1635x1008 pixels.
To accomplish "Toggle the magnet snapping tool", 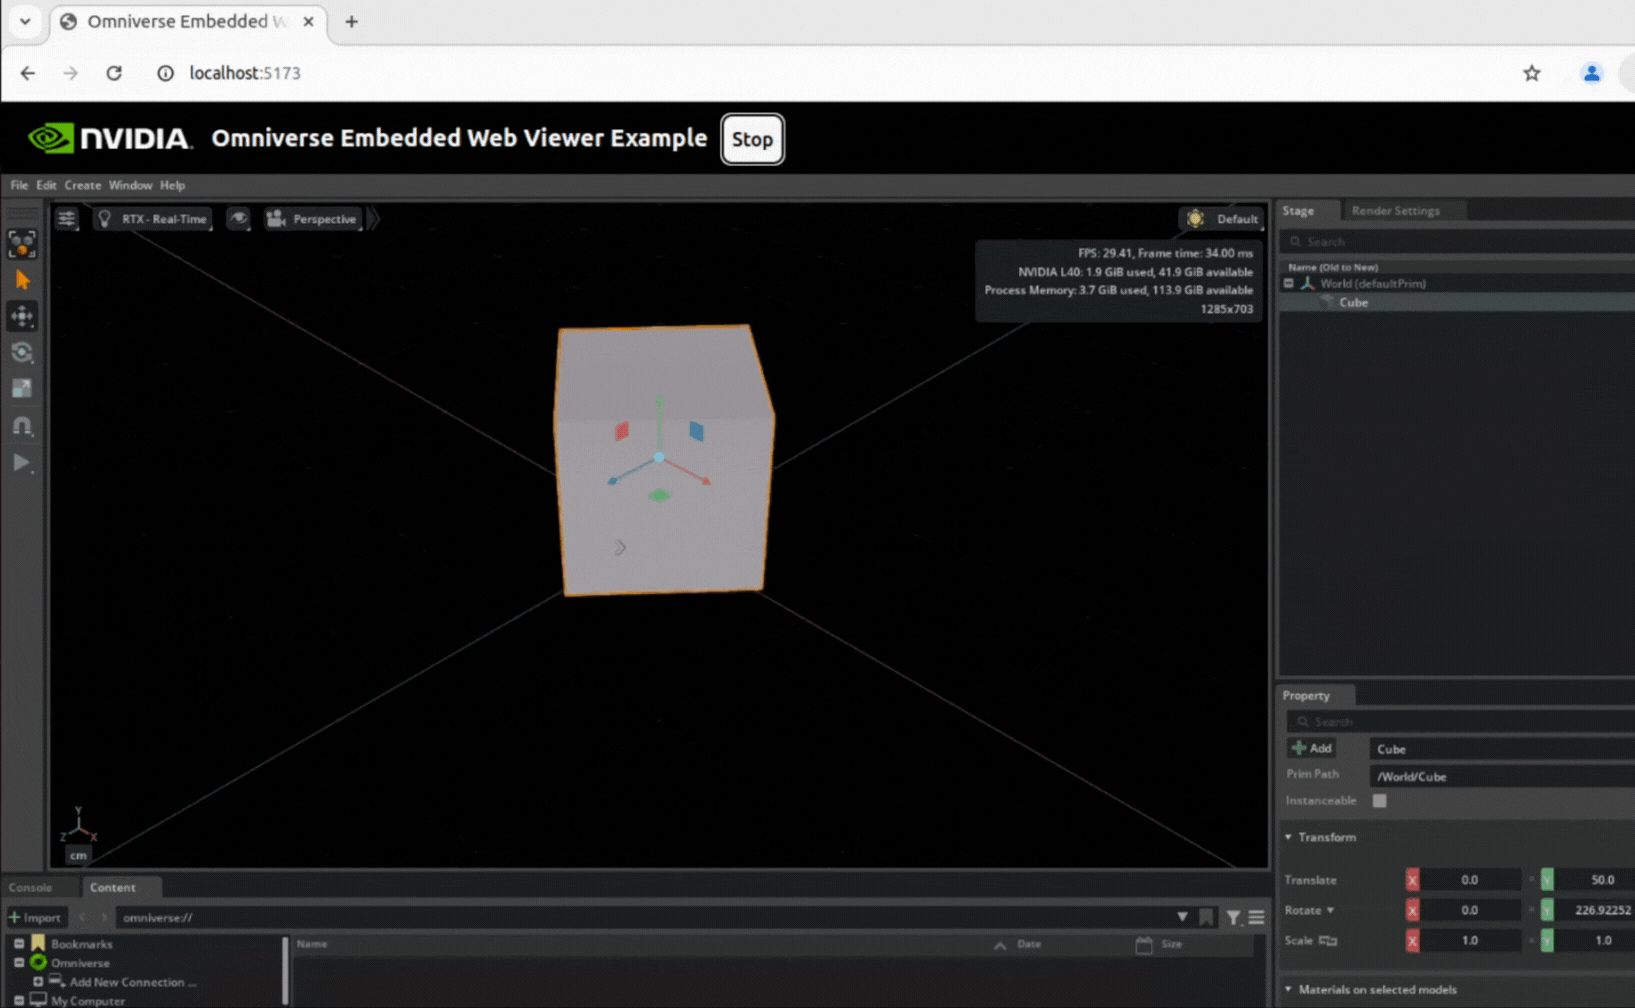I will coord(22,426).
